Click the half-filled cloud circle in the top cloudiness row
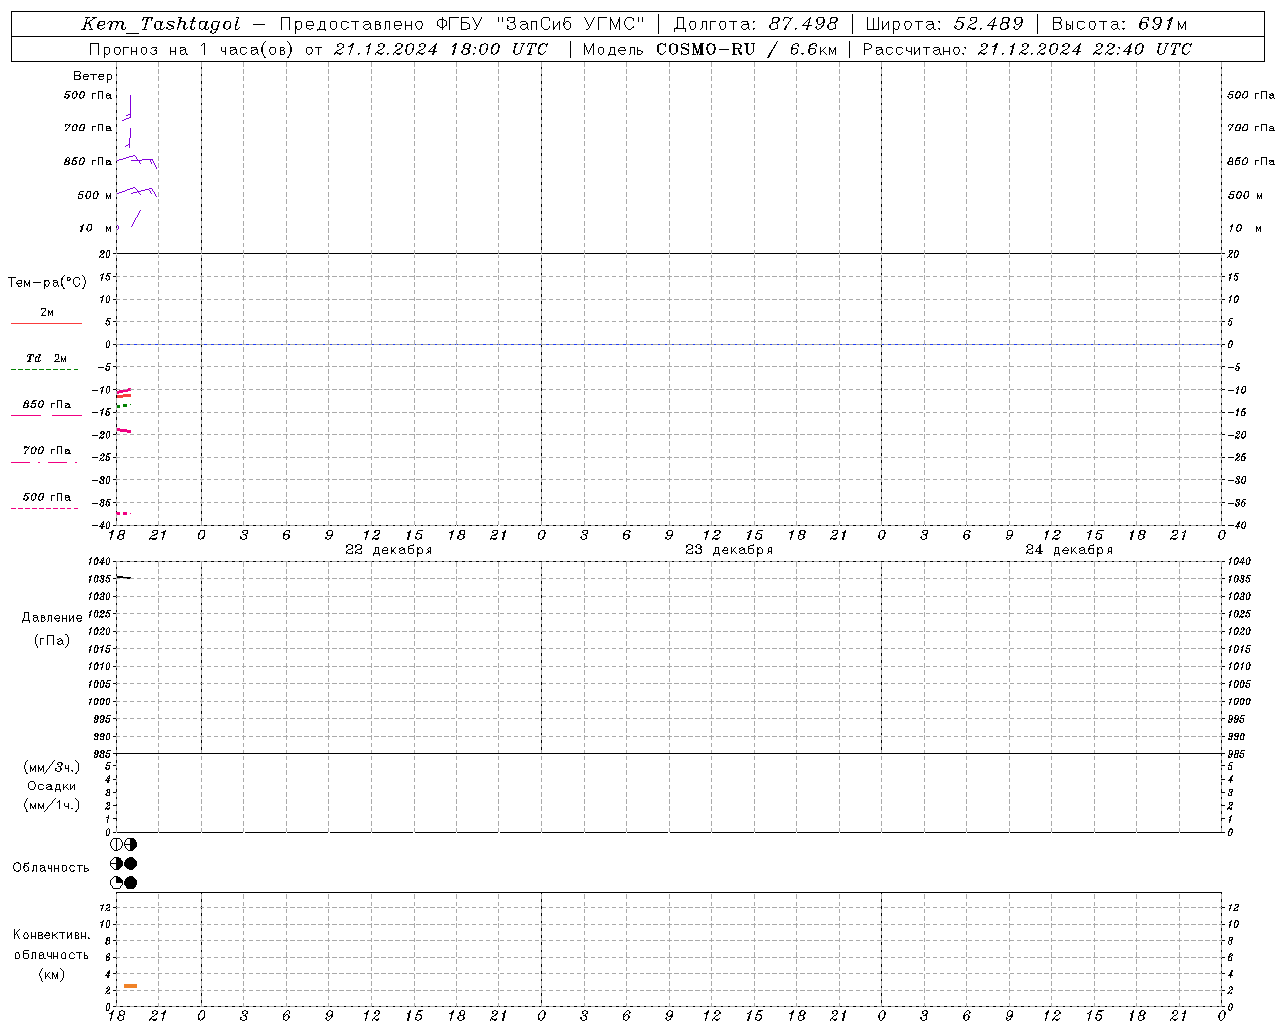This screenshot has width=1280, height=1024. click(131, 845)
